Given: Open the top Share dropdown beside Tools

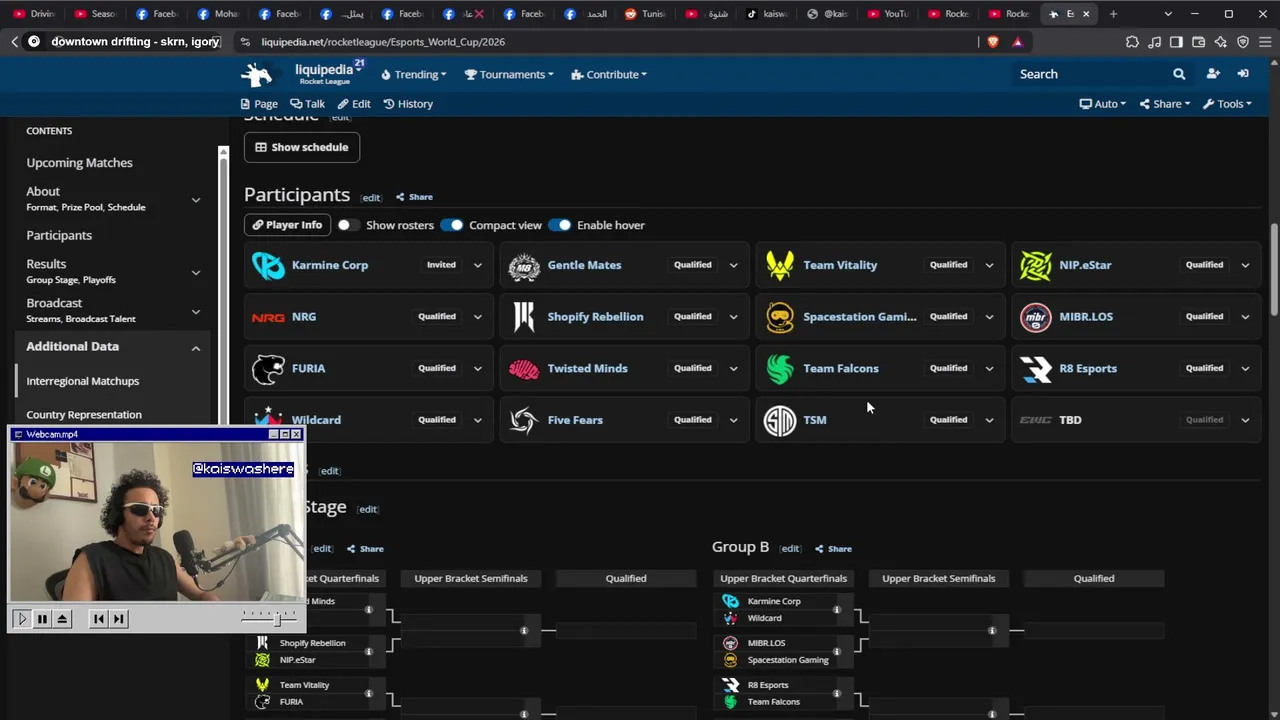Looking at the screenshot, I should (1165, 104).
